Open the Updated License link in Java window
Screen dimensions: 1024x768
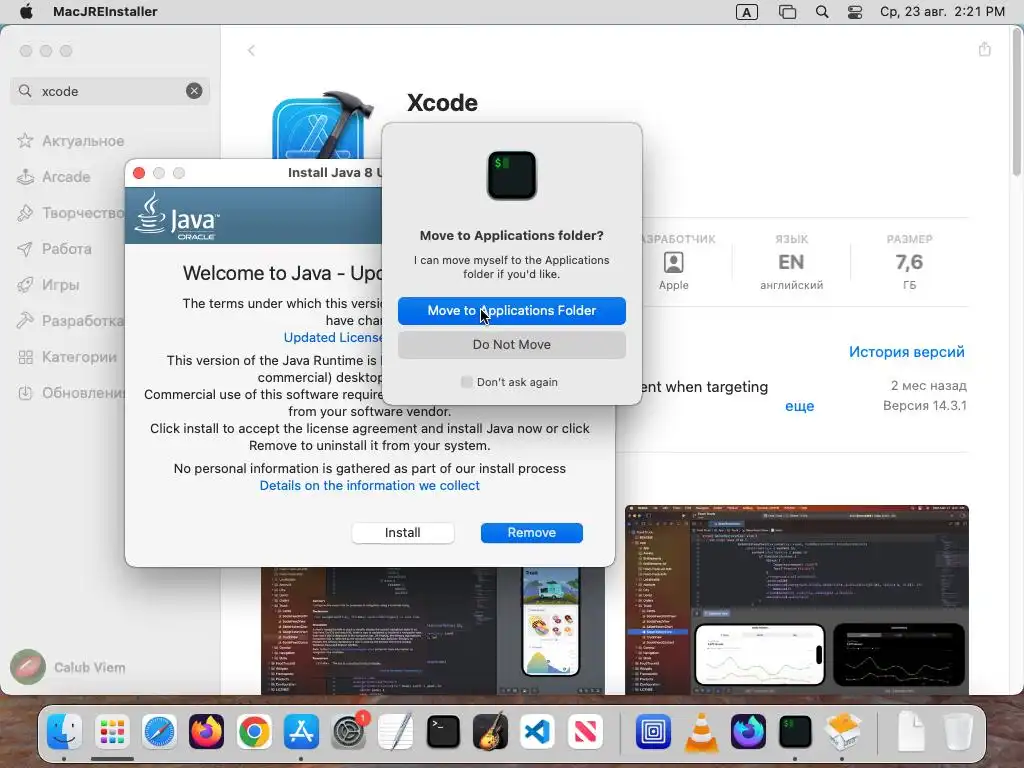coord(333,338)
